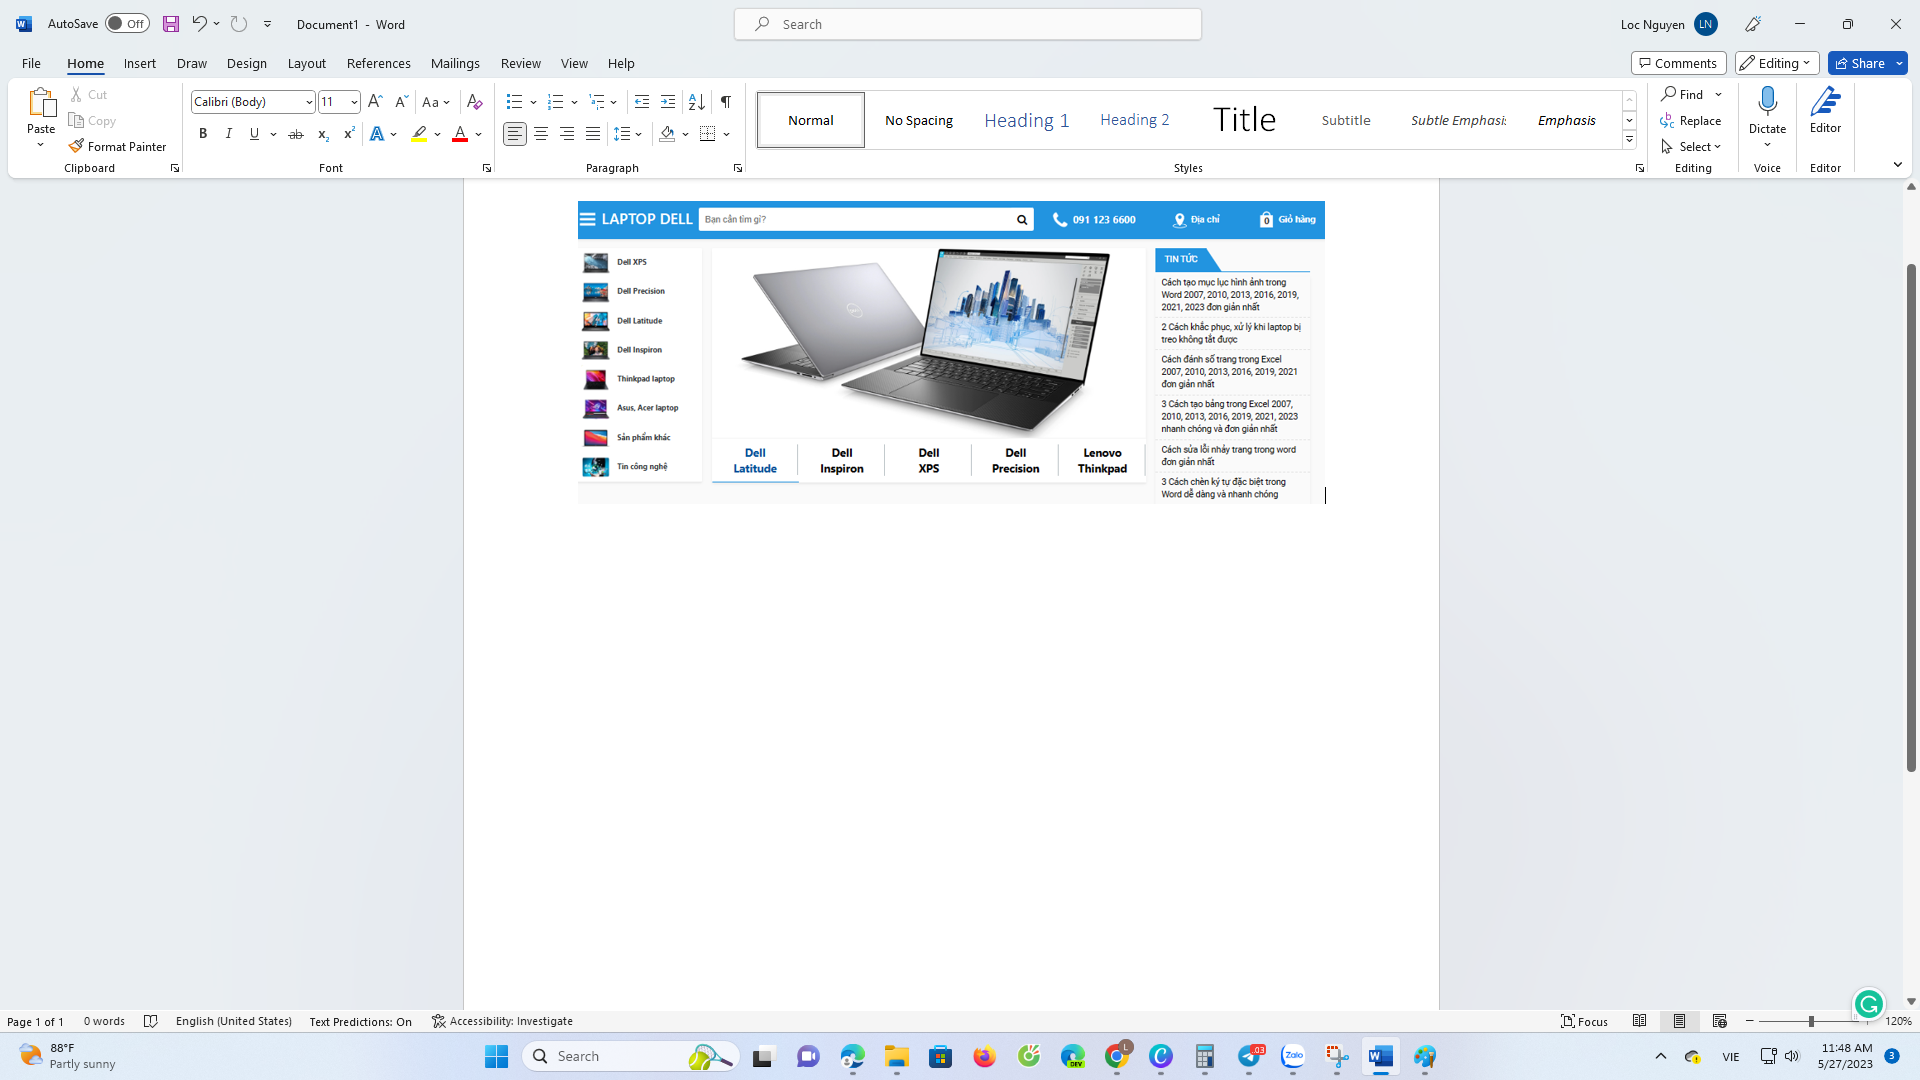Switch to Web Layout view
The image size is (1920, 1080).
[1720, 1021]
